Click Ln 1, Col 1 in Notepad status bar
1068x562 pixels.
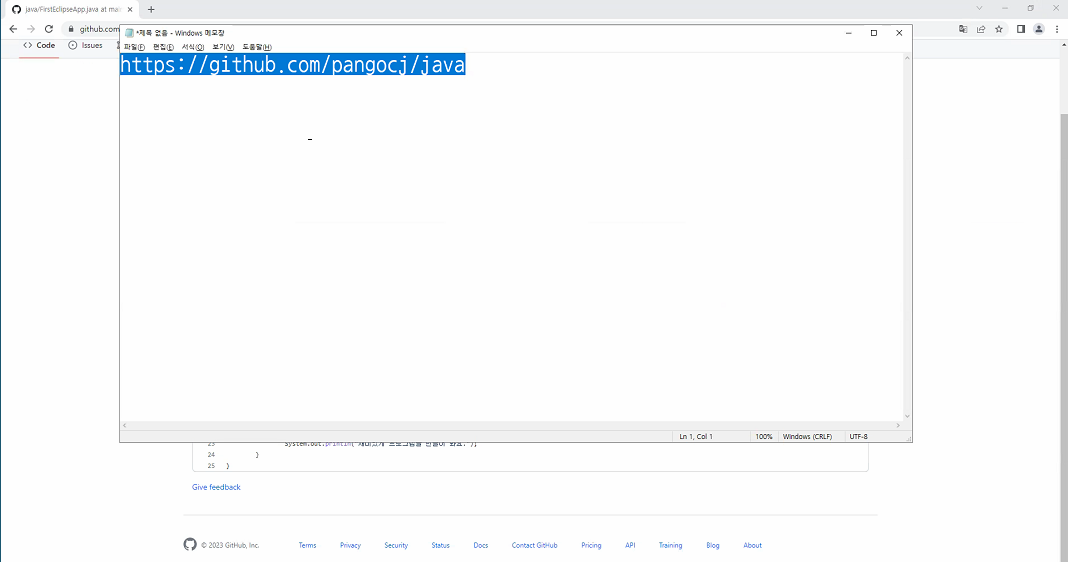coord(695,437)
